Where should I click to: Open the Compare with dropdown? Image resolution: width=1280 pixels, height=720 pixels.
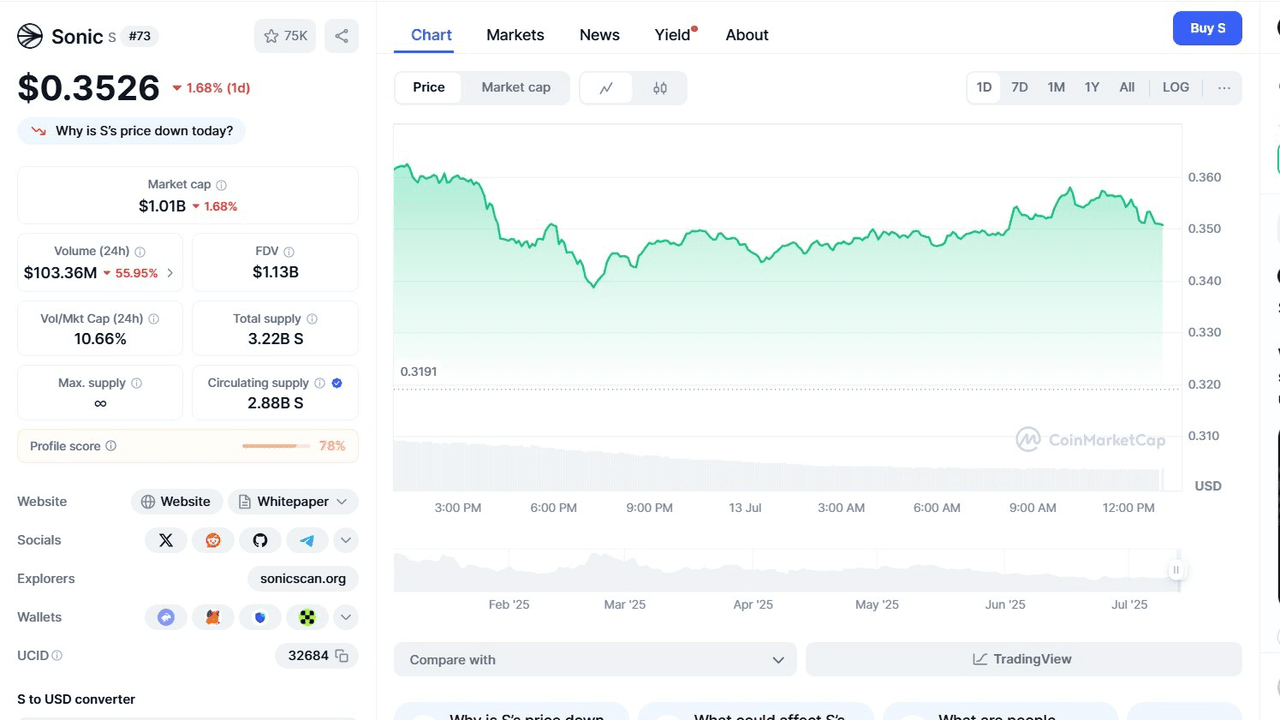click(595, 660)
